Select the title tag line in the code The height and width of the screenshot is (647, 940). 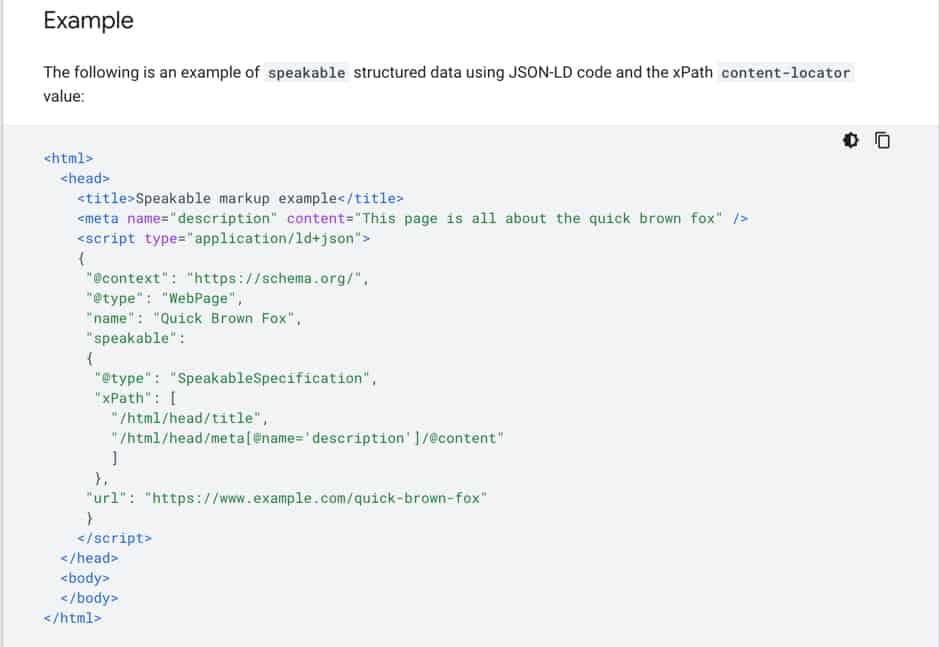coord(240,198)
